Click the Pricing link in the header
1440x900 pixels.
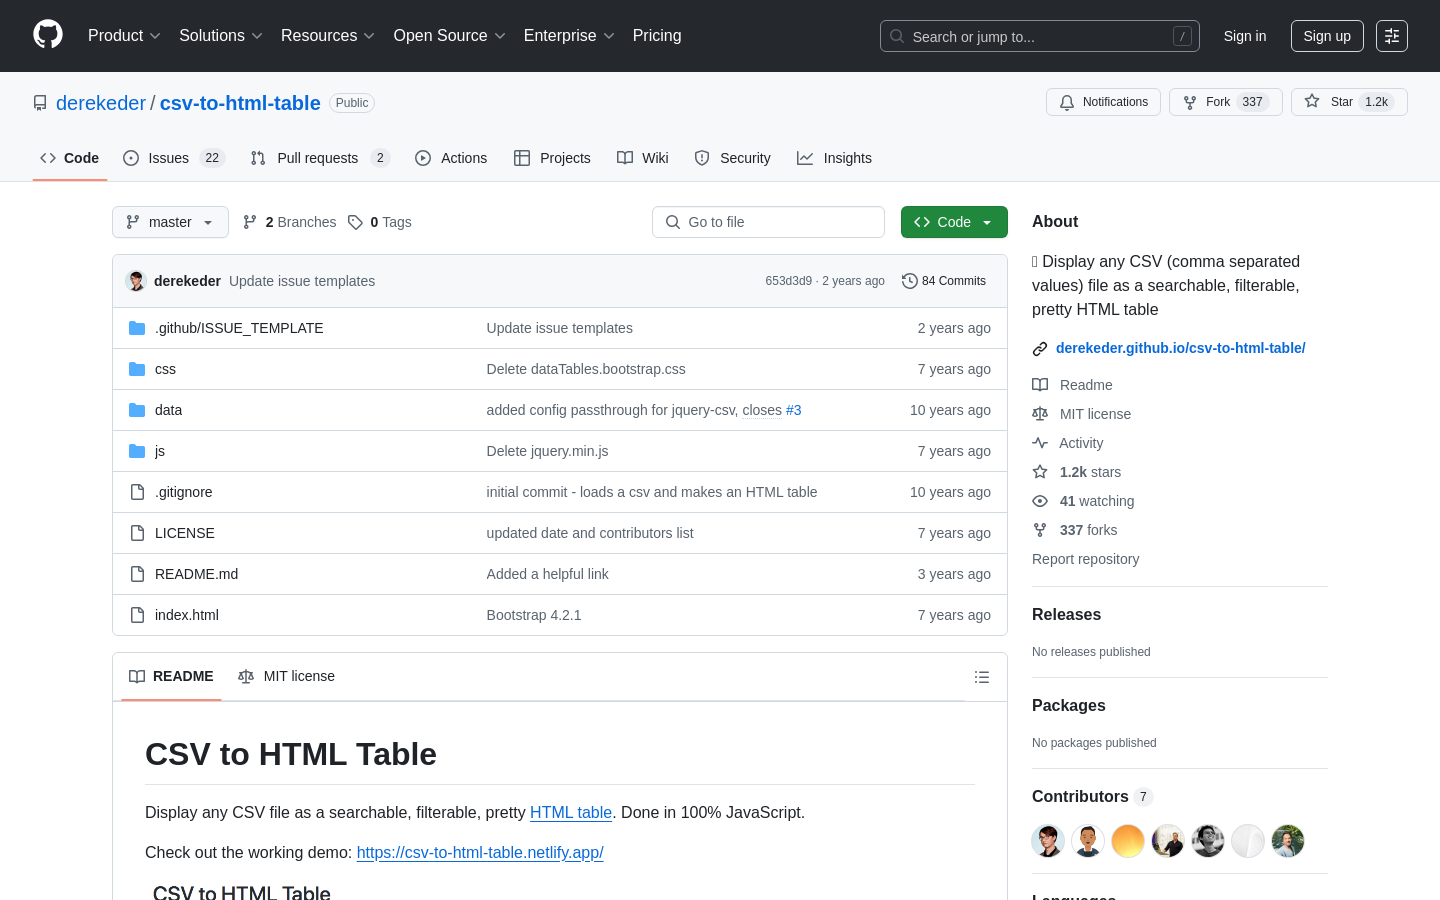(657, 36)
